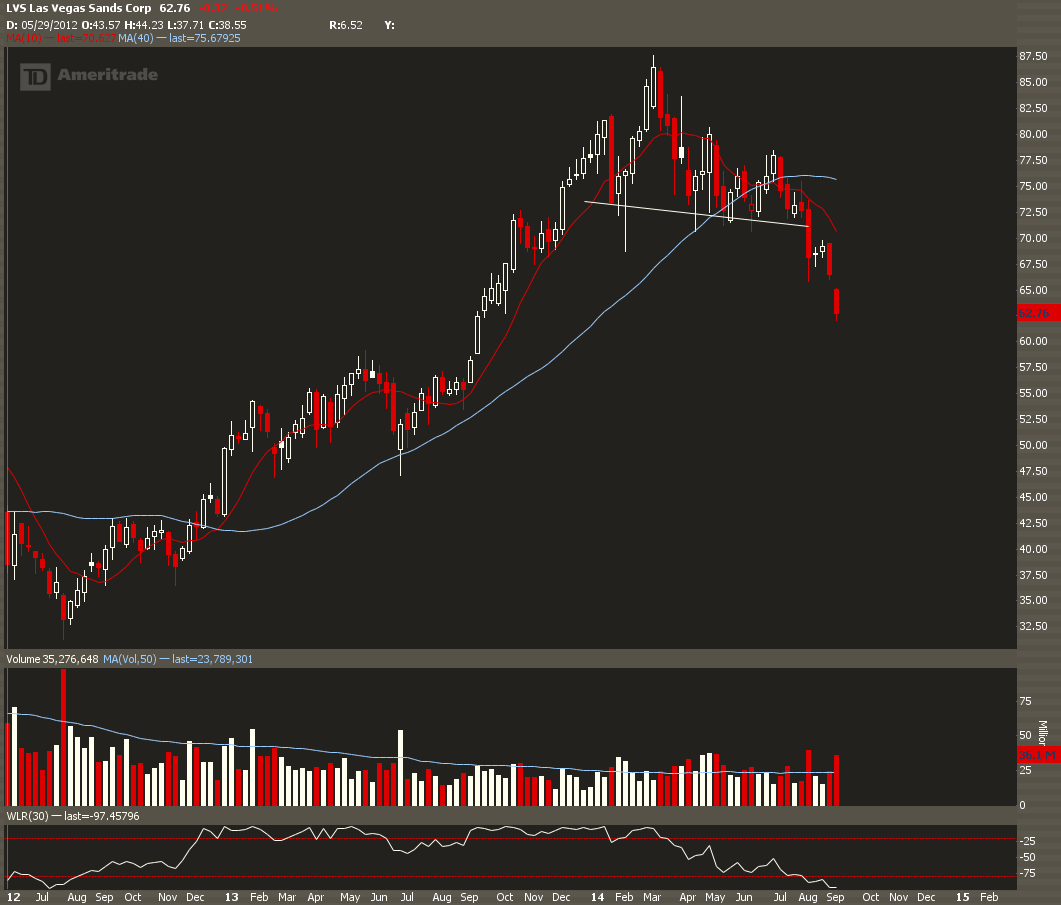Click the 70.00 price axis label
This screenshot has width=1061, height=905.
pos(1033,238)
